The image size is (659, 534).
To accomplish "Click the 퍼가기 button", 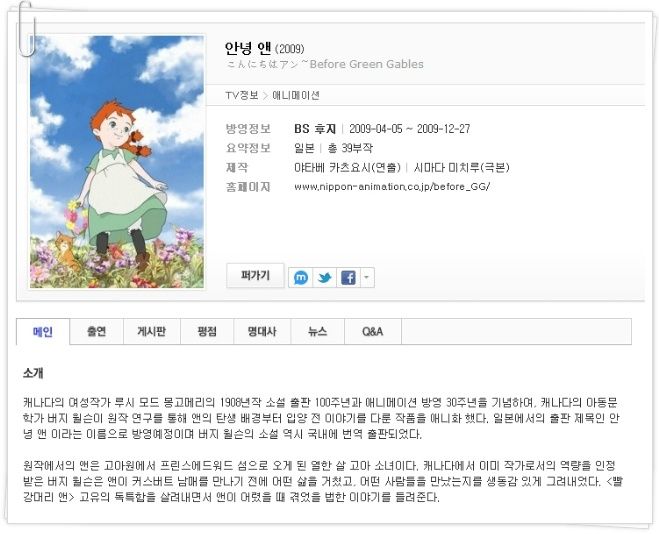I will coord(255,276).
